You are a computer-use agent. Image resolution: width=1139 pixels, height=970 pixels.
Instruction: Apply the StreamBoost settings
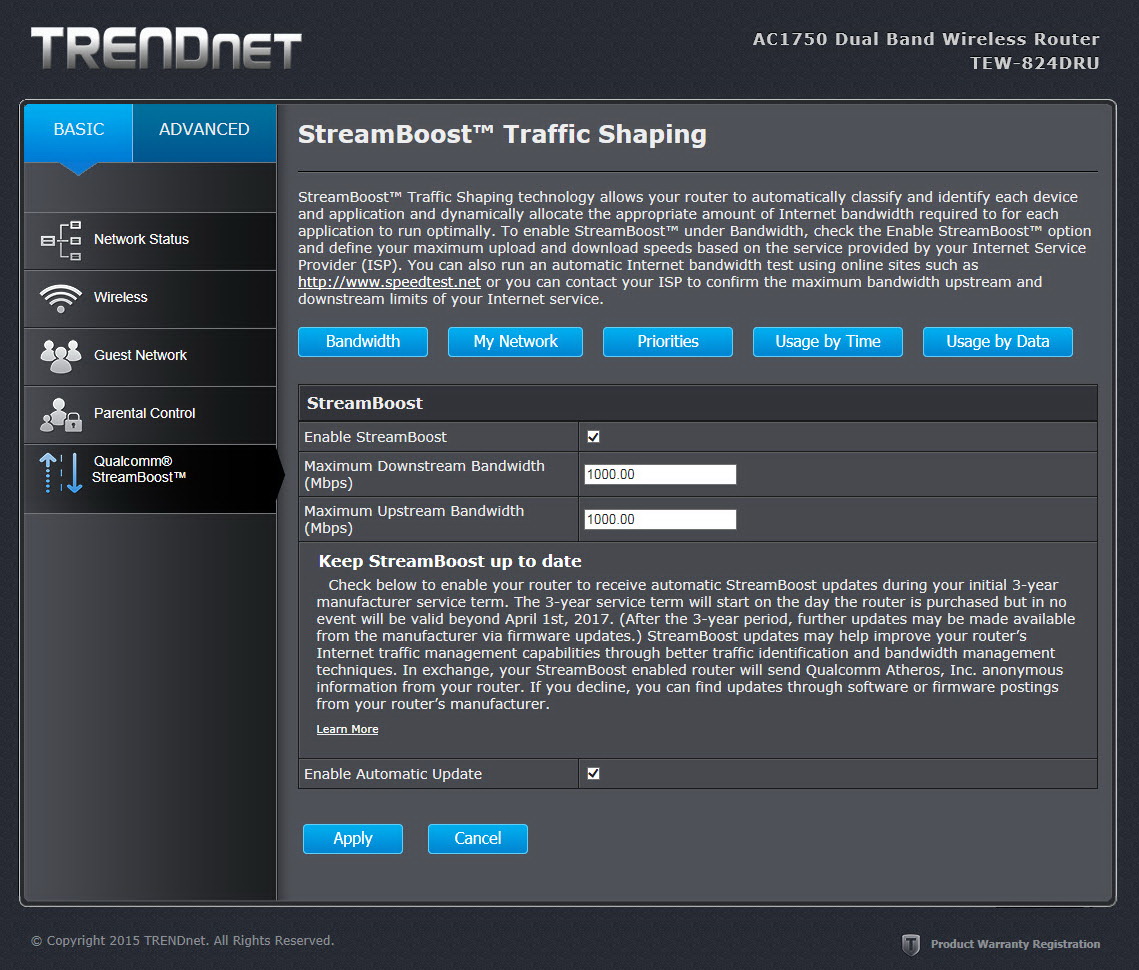tap(352, 838)
